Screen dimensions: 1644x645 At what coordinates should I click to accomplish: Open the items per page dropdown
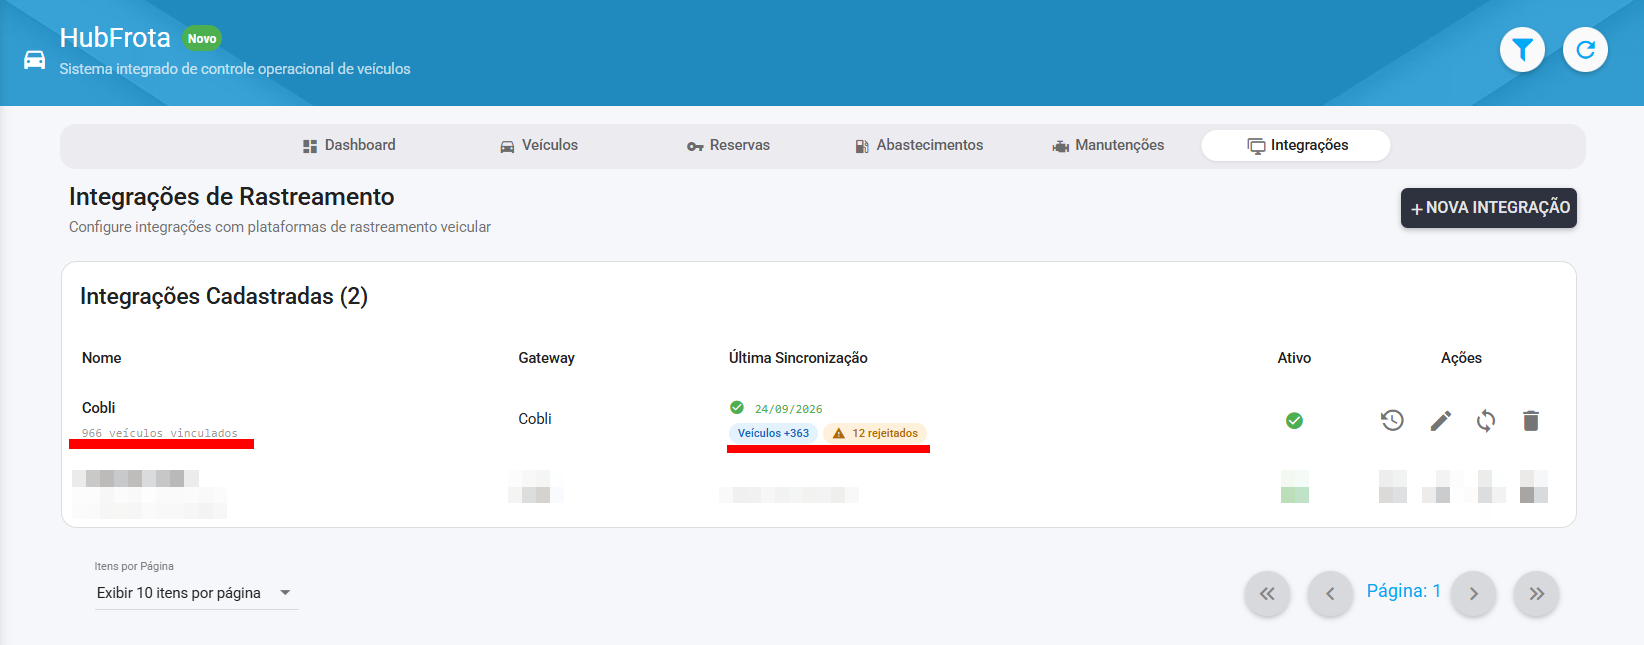(196, 593)
